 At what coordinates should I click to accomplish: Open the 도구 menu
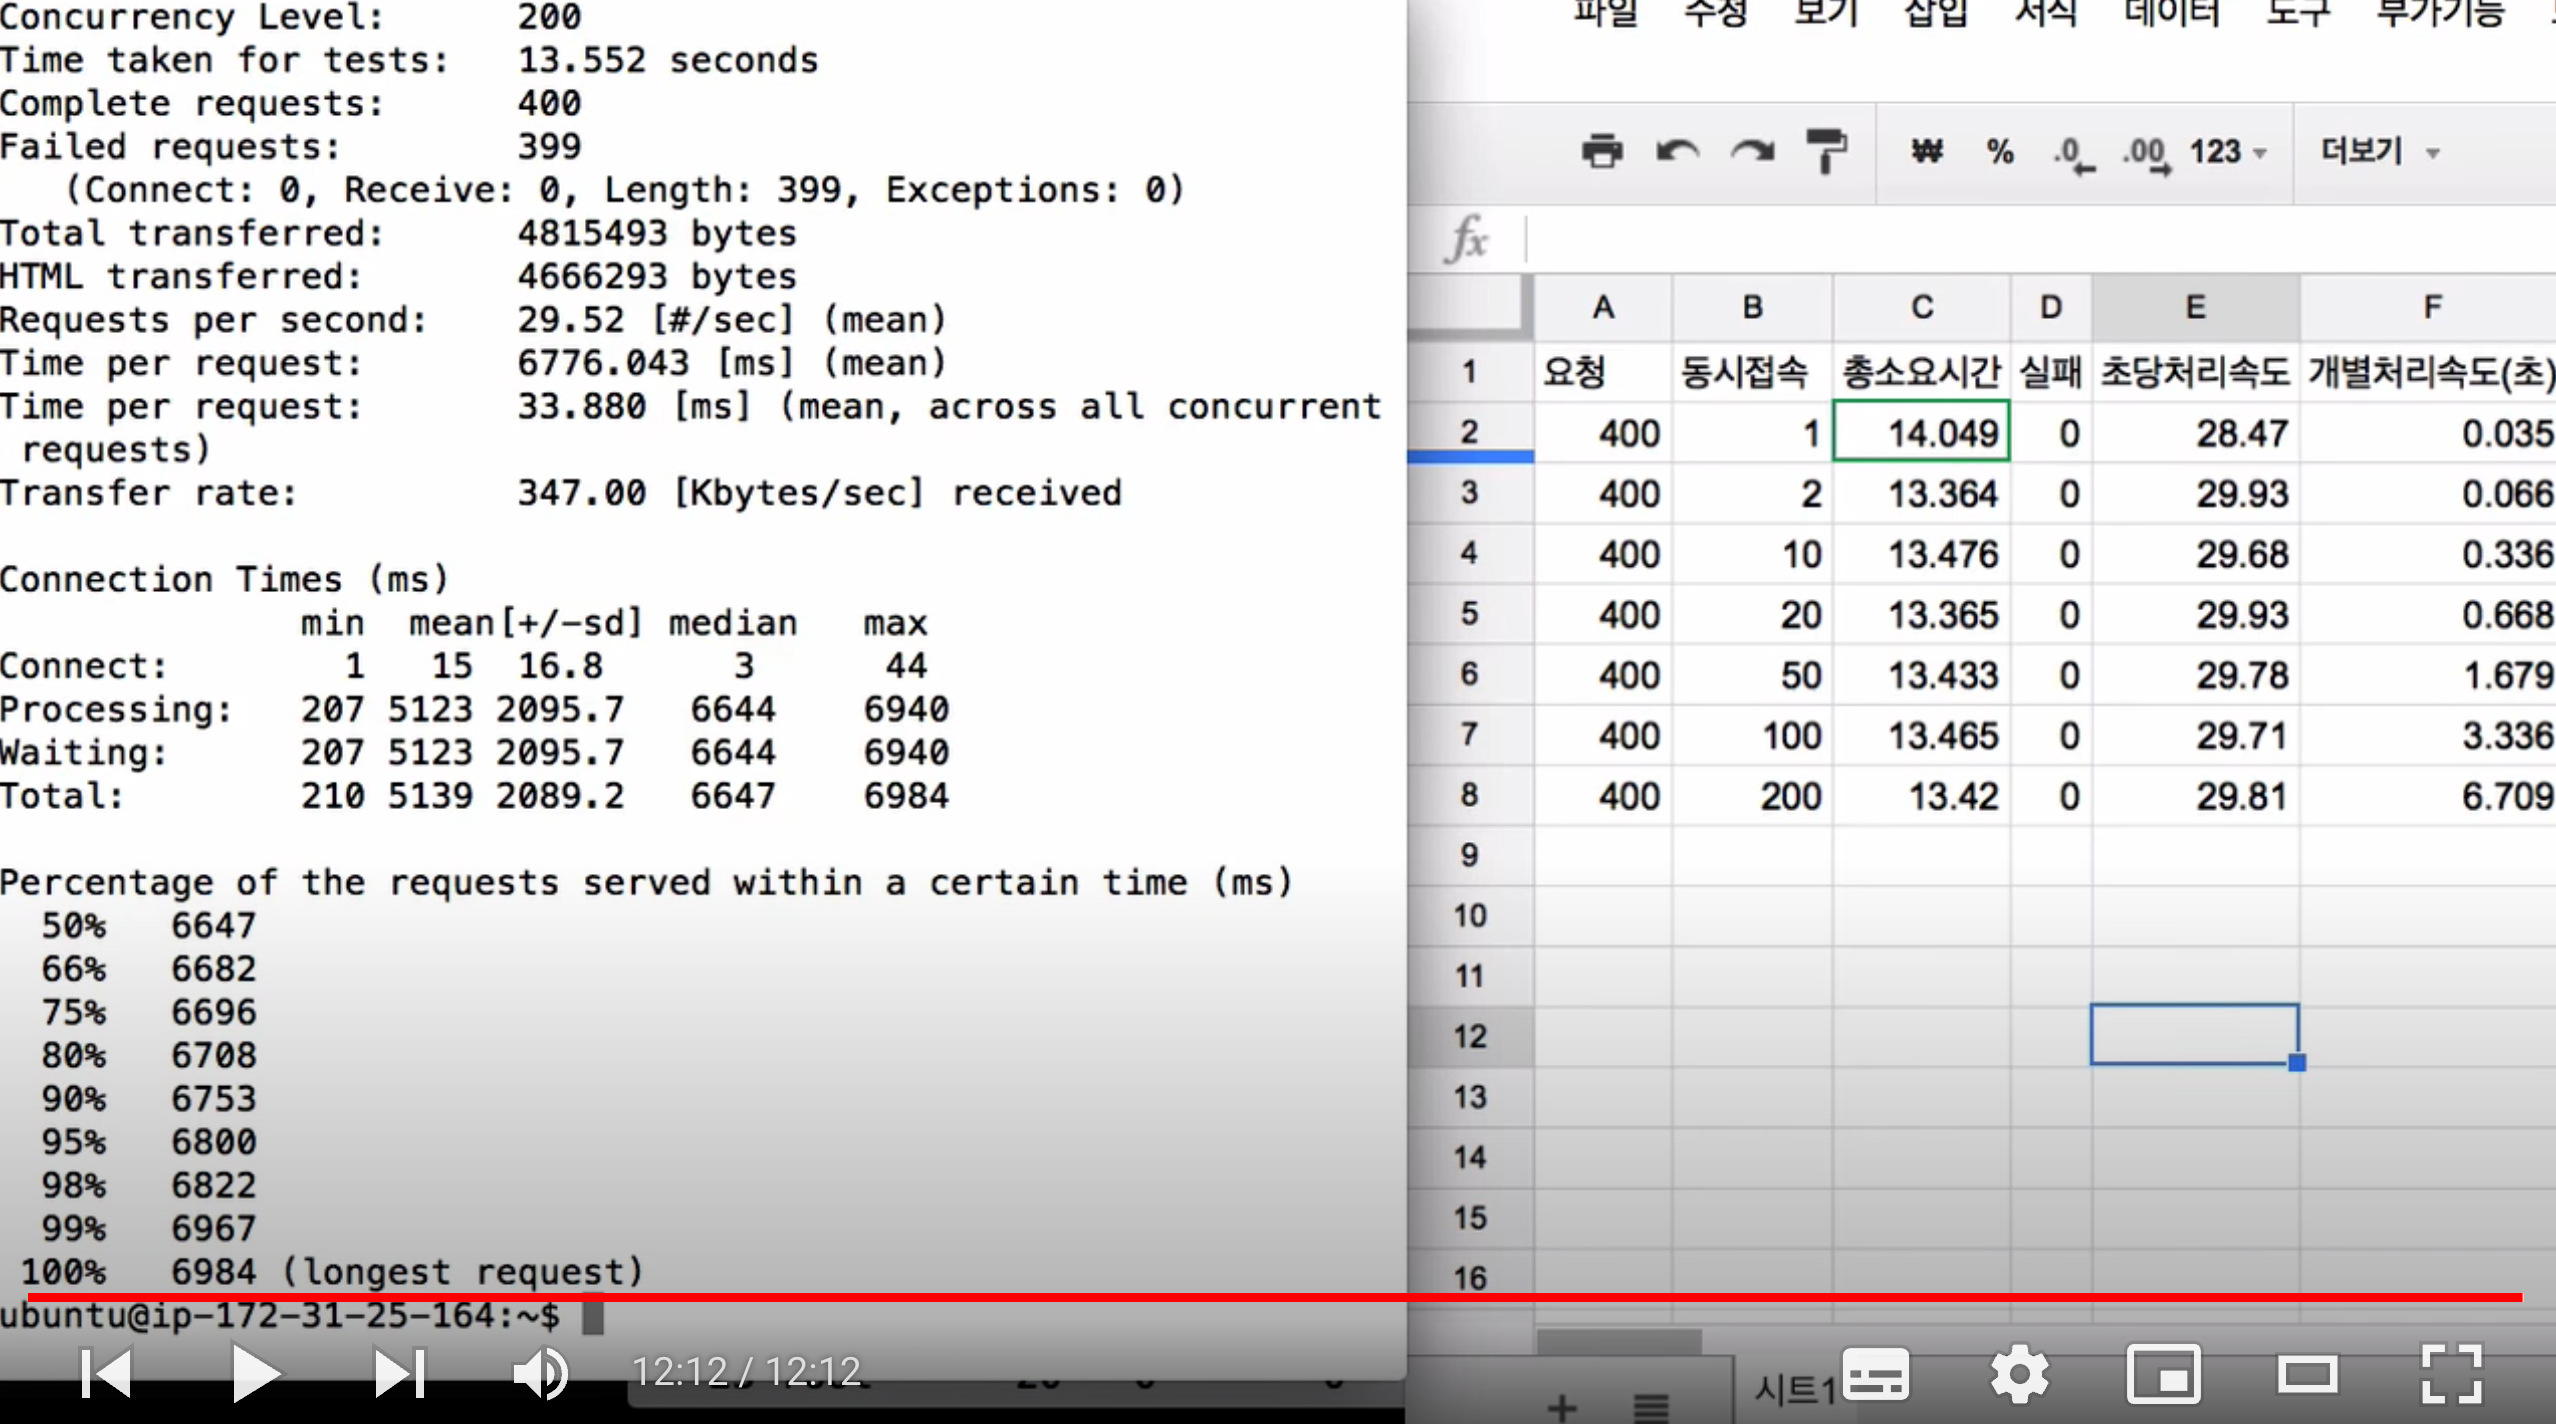(x=2297, y=14)
